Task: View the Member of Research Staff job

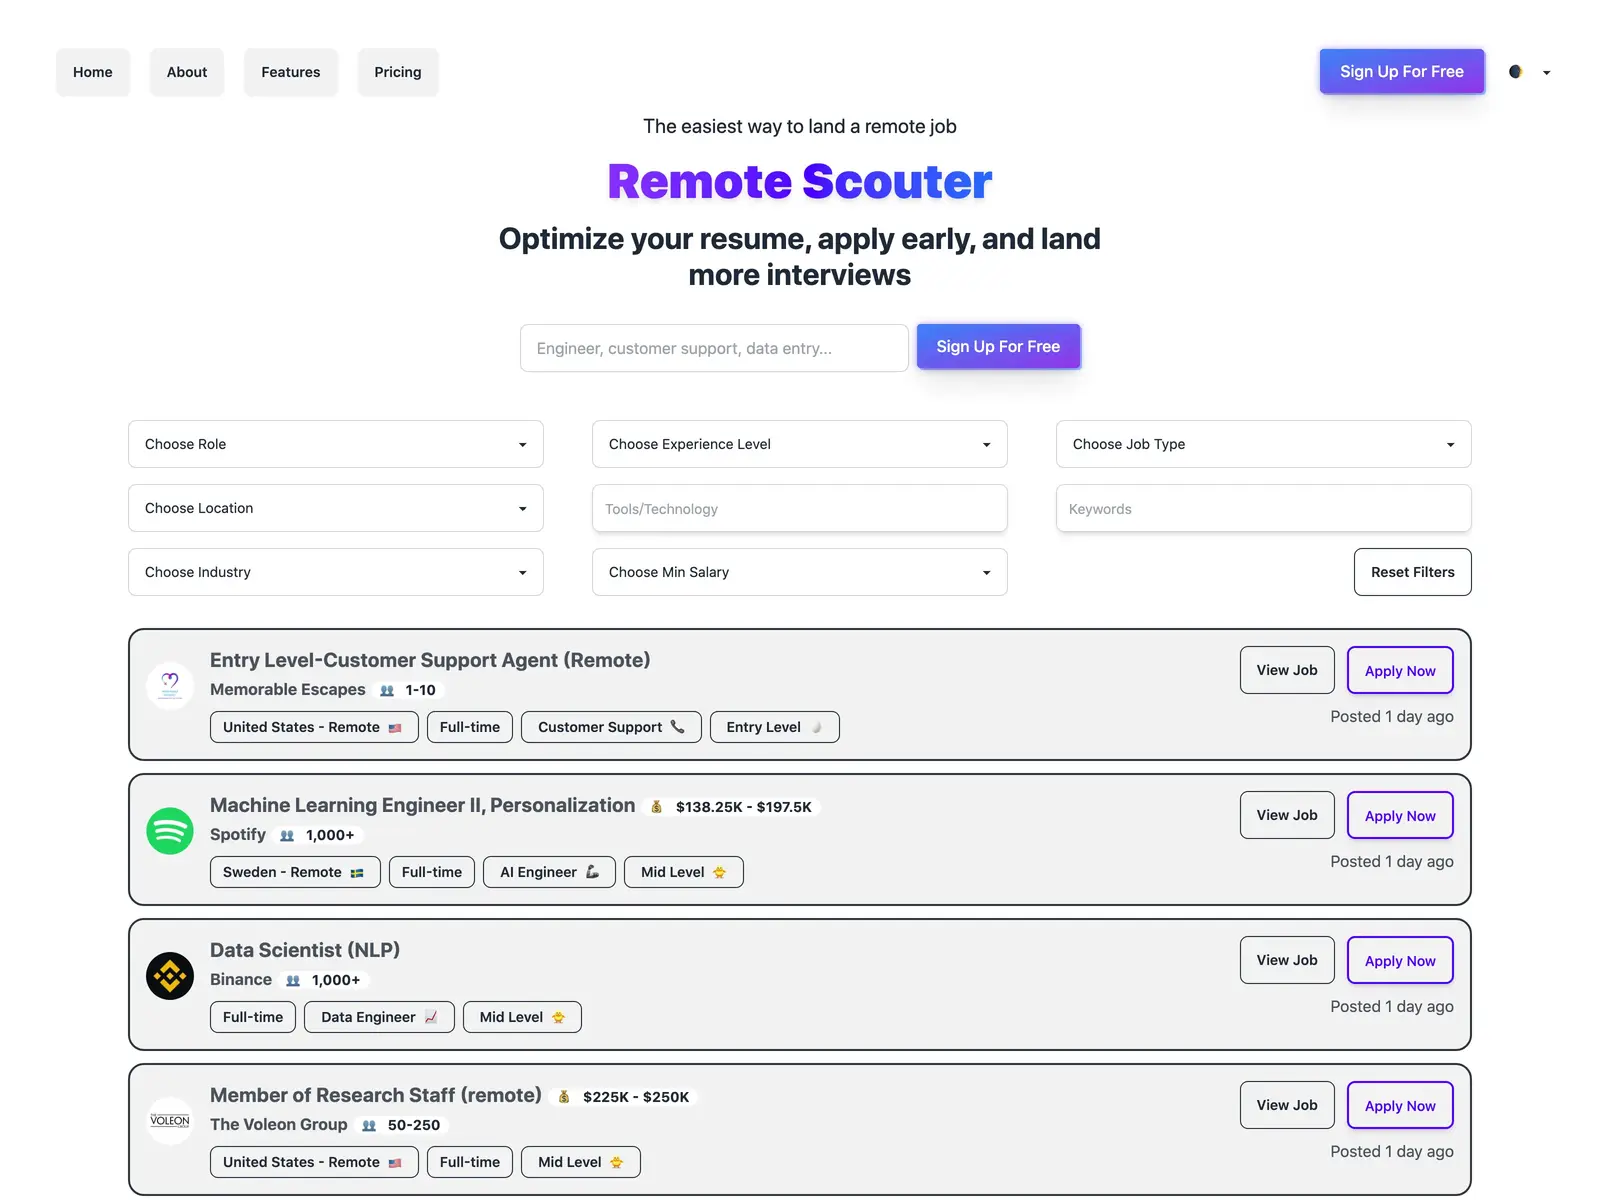Action: (1287, 1105)
